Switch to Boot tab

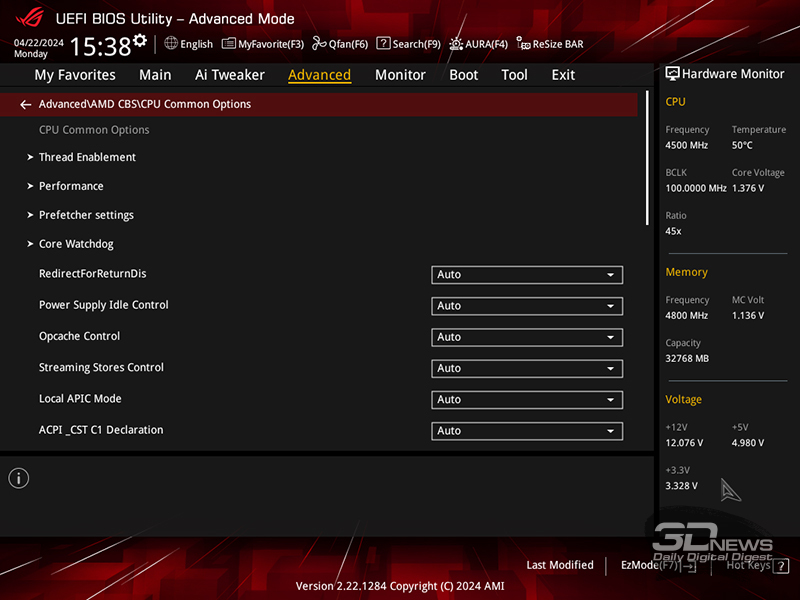tap(463, 75)
